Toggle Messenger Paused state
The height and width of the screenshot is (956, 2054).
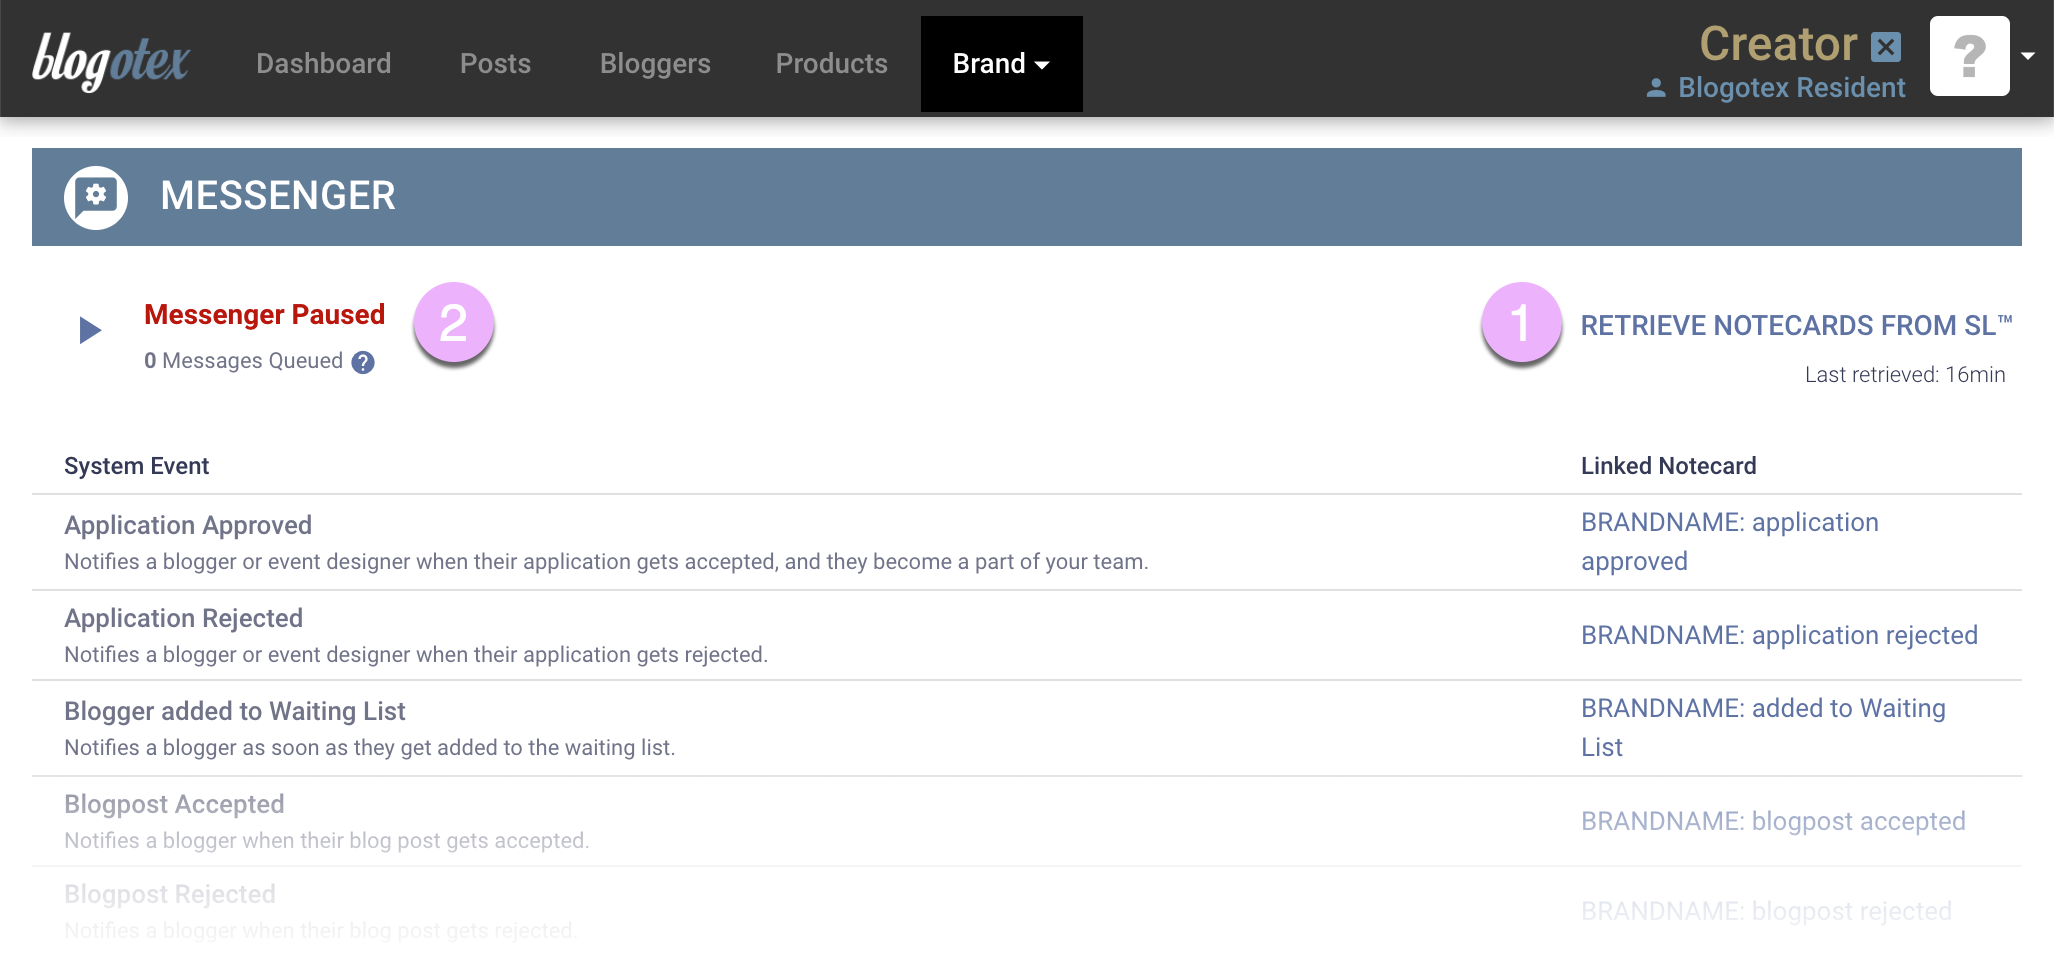coord(264,314)
